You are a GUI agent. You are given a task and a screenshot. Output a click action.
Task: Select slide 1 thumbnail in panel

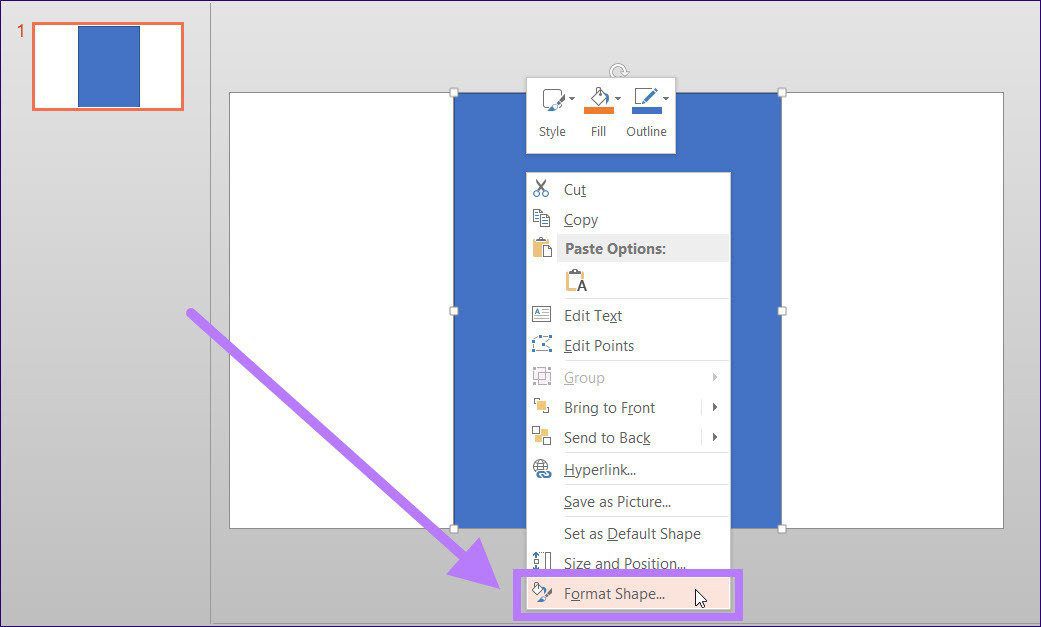point(108,66)
